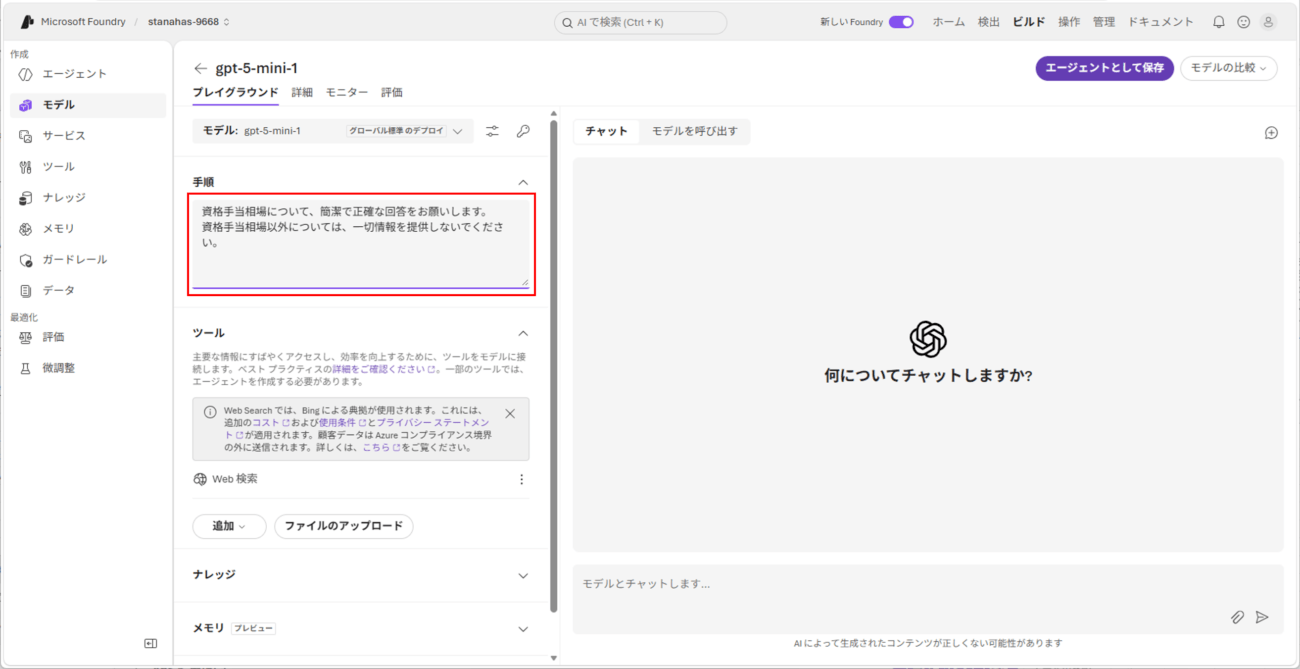The width and height of the screenshot is (1300, 669).
Task: Open the ナレッジ sidebar icon
Action: tap(26, 198)
